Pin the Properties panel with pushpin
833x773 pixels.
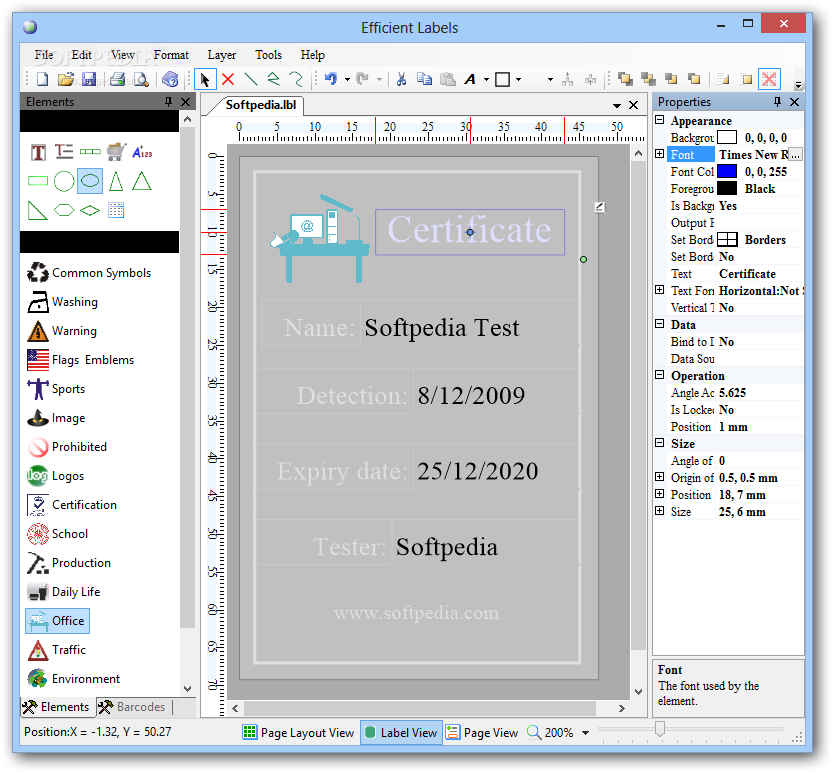click(777, 101)
